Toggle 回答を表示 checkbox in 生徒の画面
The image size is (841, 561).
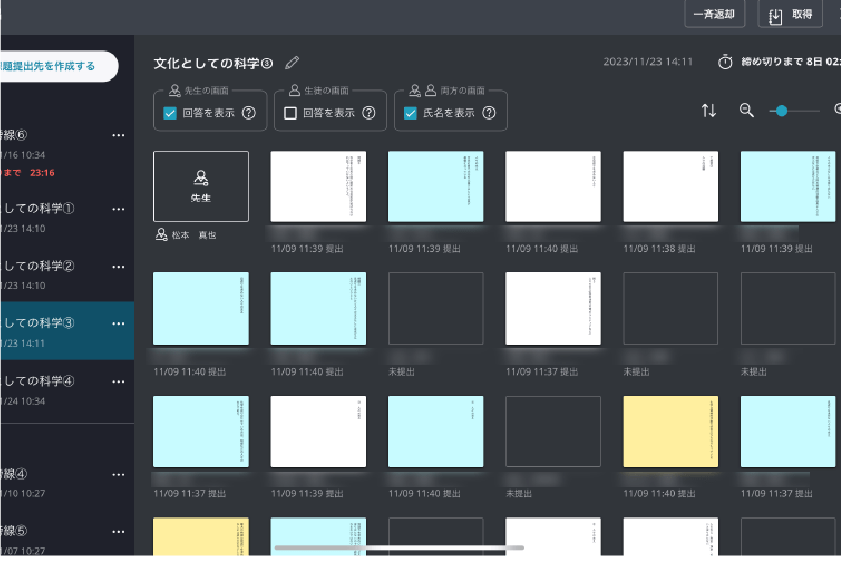[290, 113]
